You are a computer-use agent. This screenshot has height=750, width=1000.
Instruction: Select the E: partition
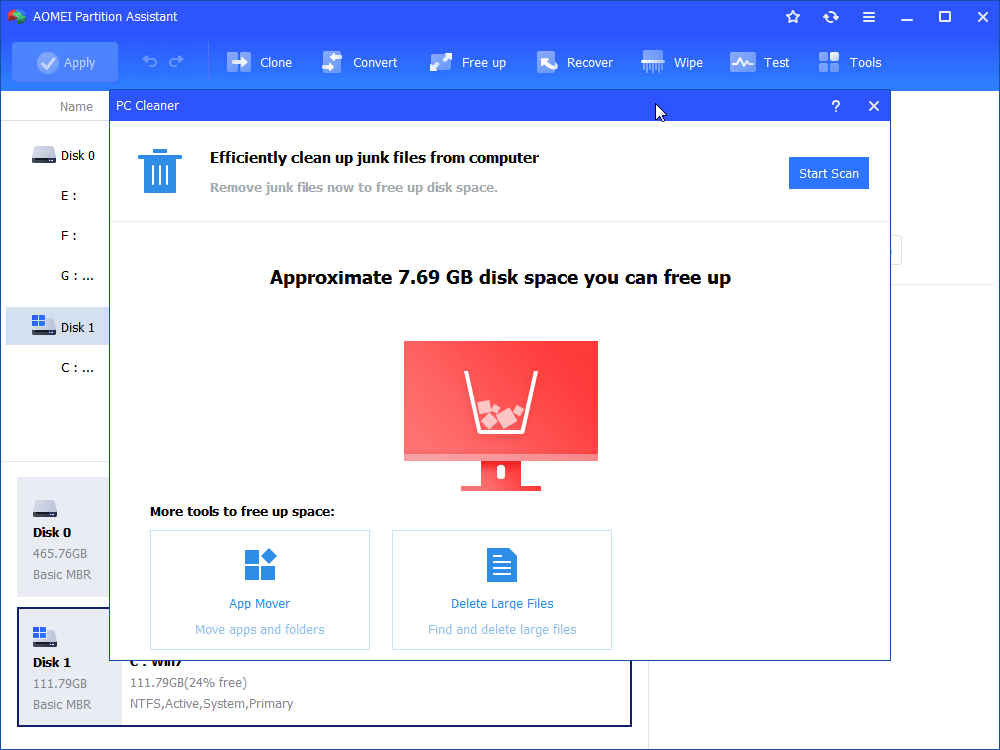69,196
